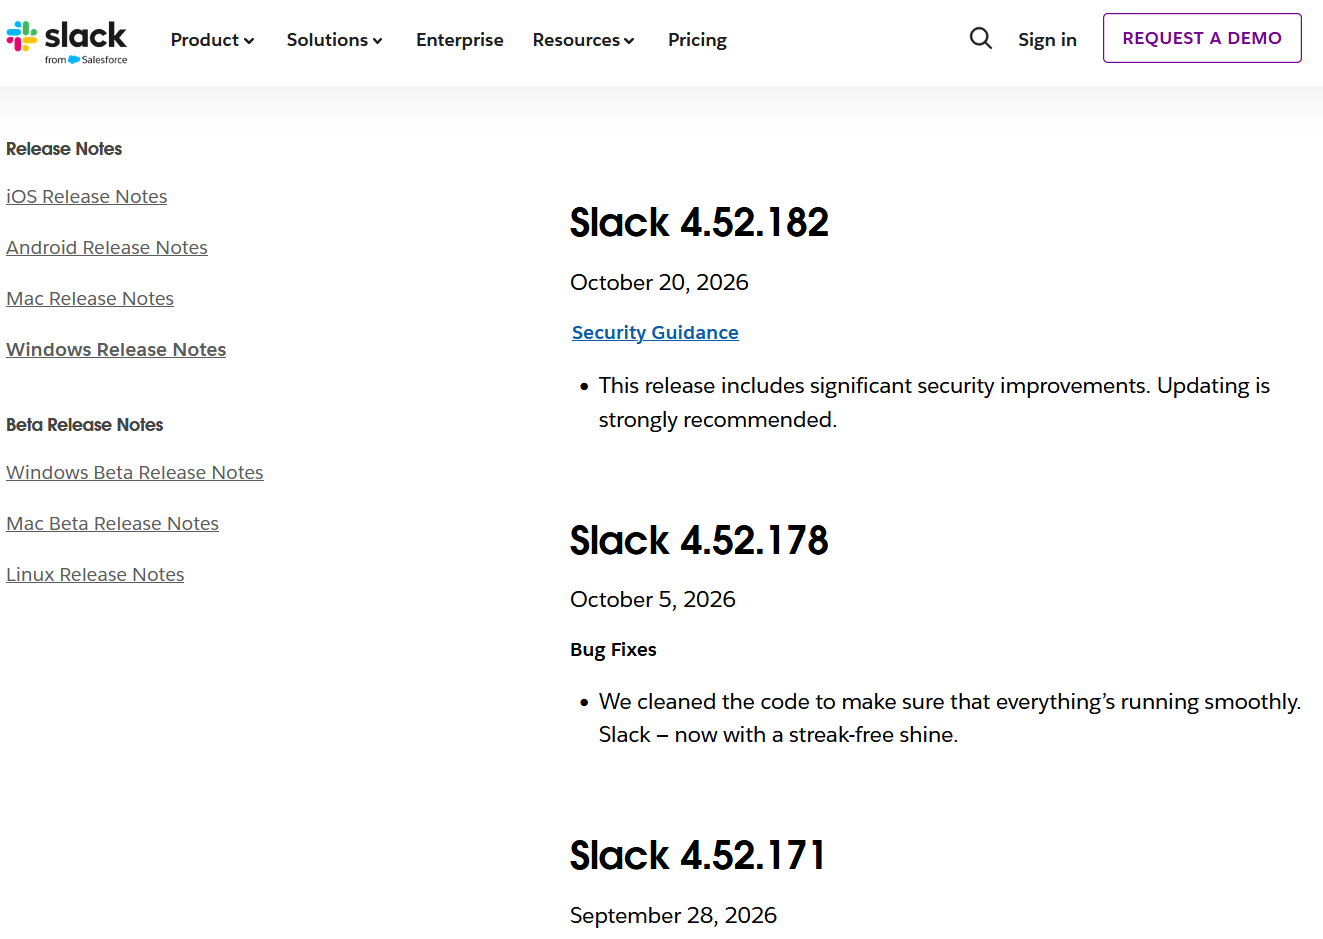Screen dimensions: 1323x939
Task: Click the 'significant security improvements' bullet text
Action: [934, 403]
